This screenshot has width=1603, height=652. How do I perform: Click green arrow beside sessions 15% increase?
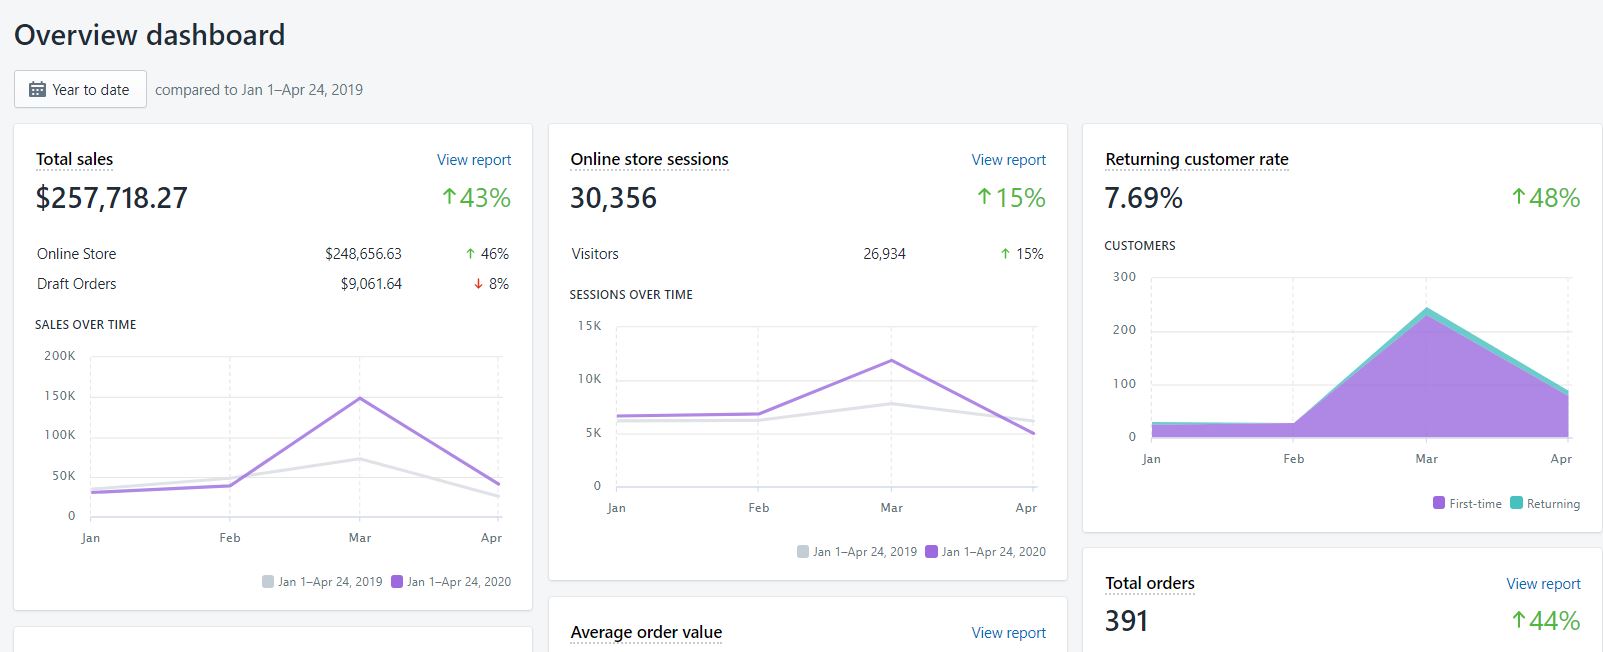point(983,197)
